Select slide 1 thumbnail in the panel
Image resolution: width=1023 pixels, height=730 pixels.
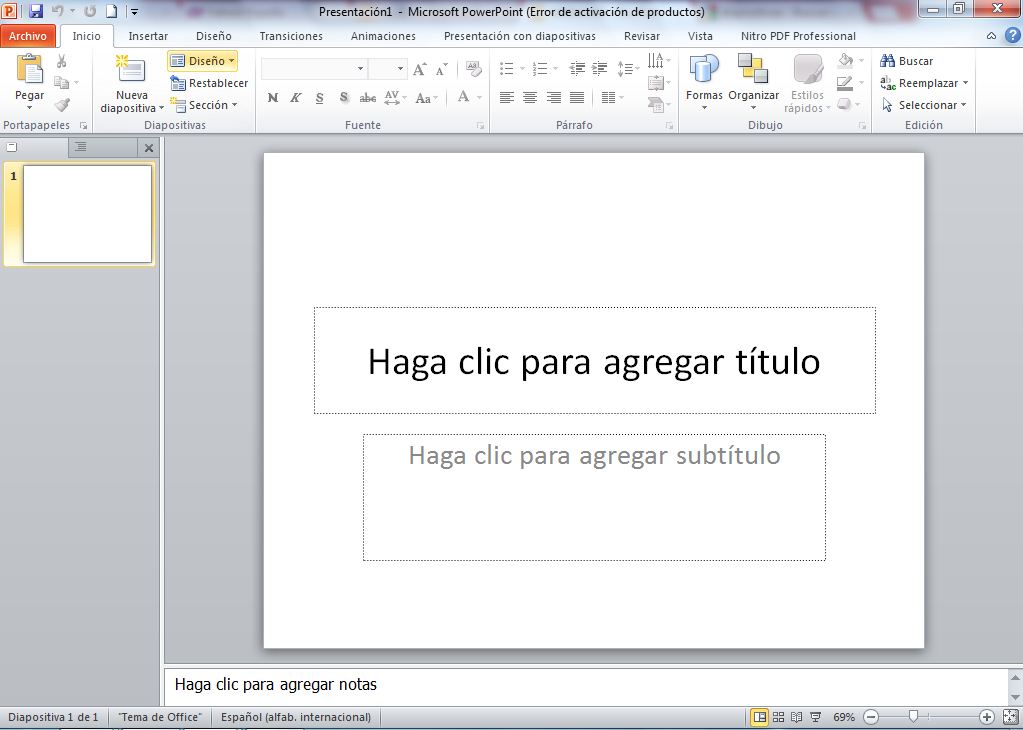[x=87, y=214]
